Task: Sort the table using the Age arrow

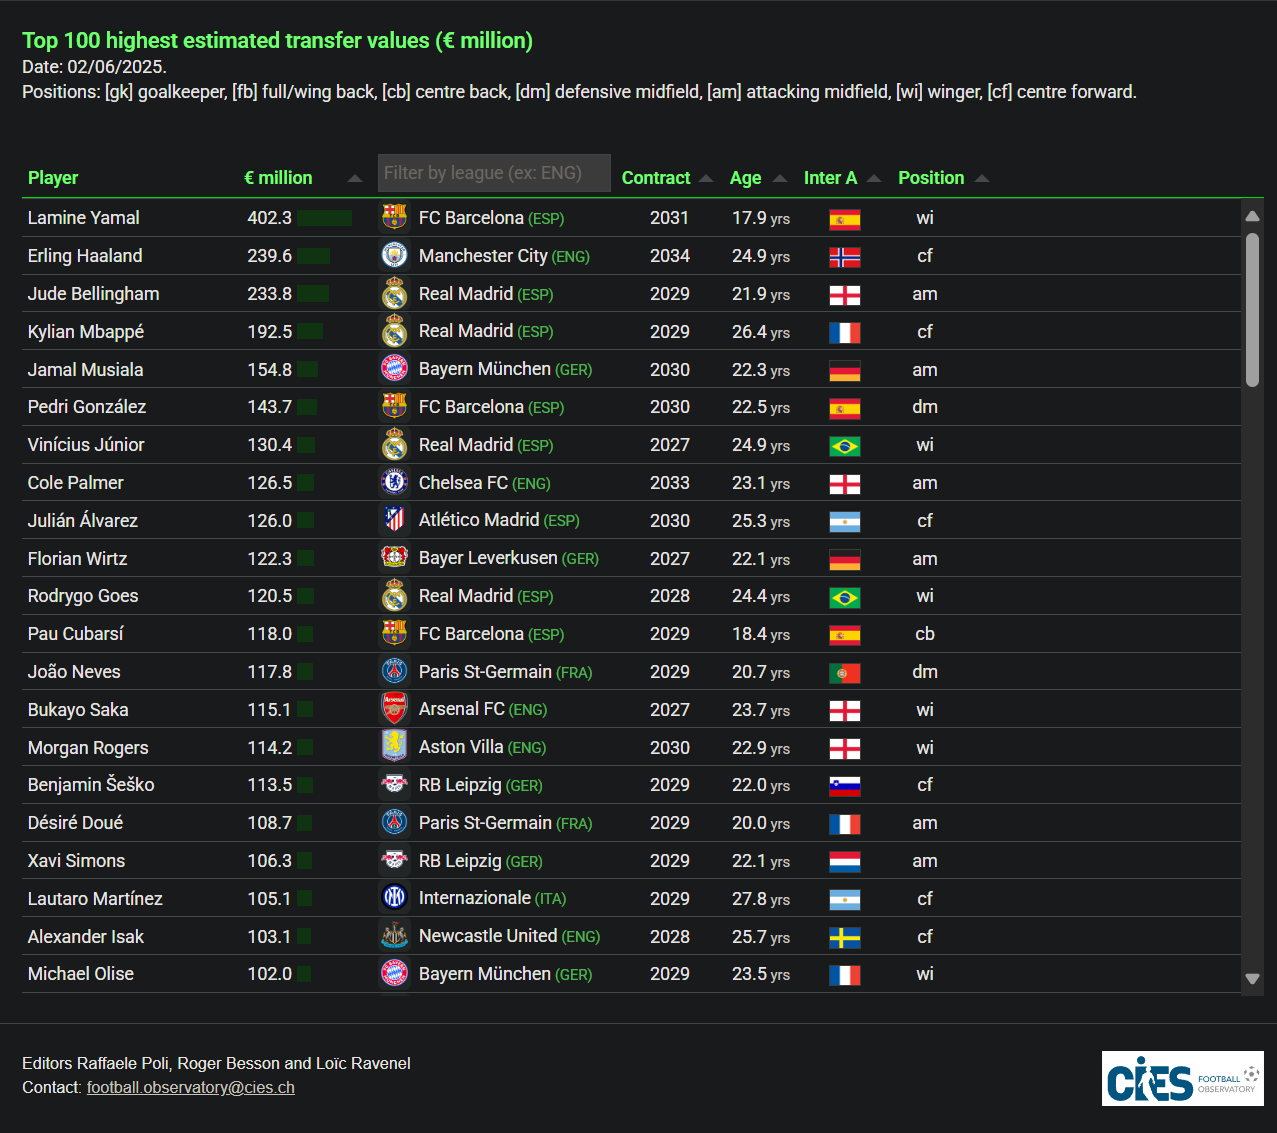Action: pos(781,179)
